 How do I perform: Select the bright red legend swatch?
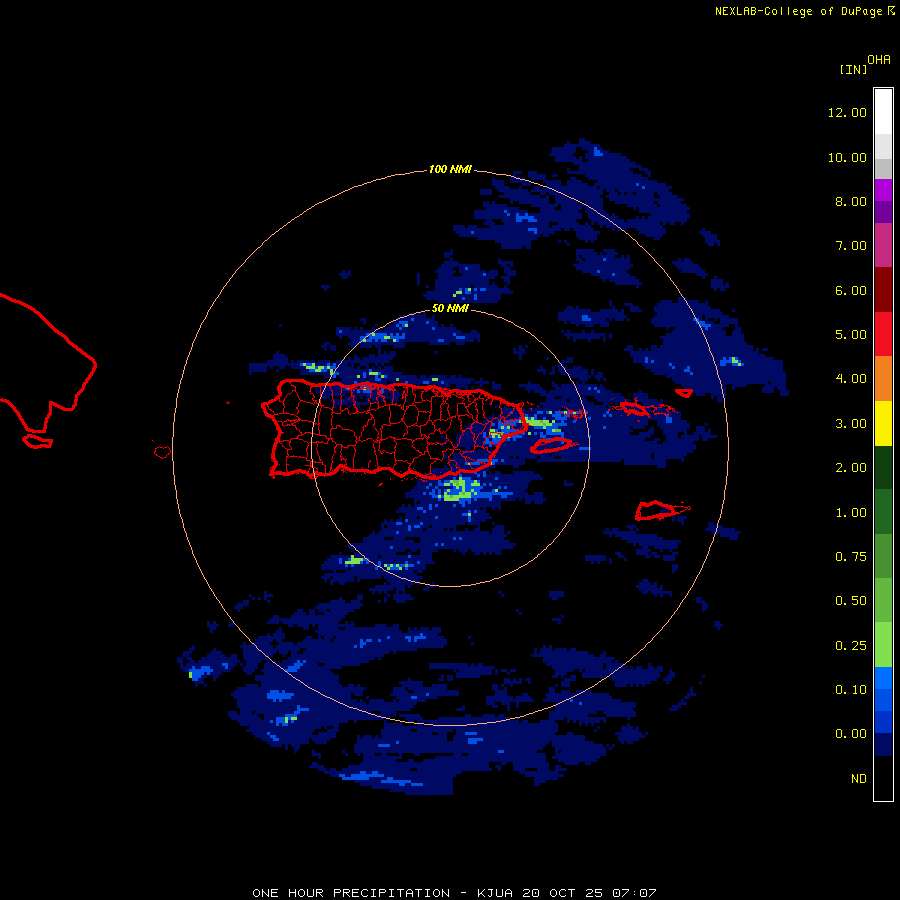click(x=883, y=334)
